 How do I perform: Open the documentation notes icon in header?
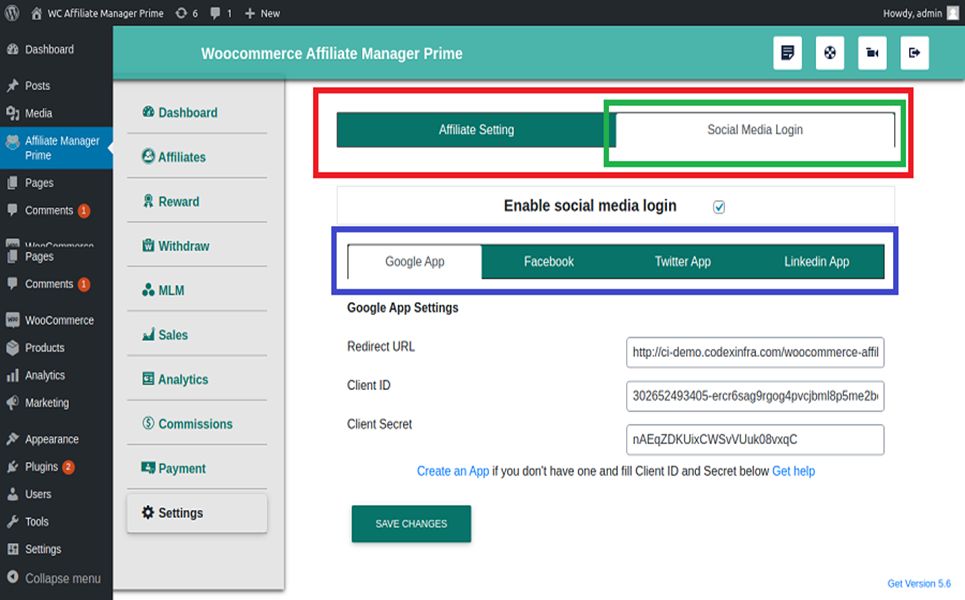point(787,53)
